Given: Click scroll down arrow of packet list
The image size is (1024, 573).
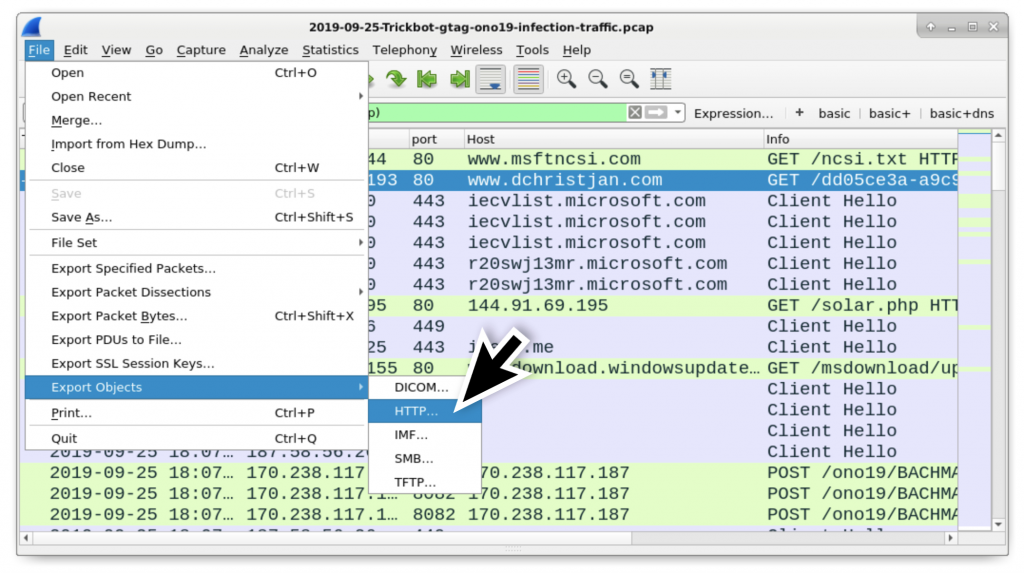Looking at the screenshot, I should pyautogui.click(x=998, y=525).
